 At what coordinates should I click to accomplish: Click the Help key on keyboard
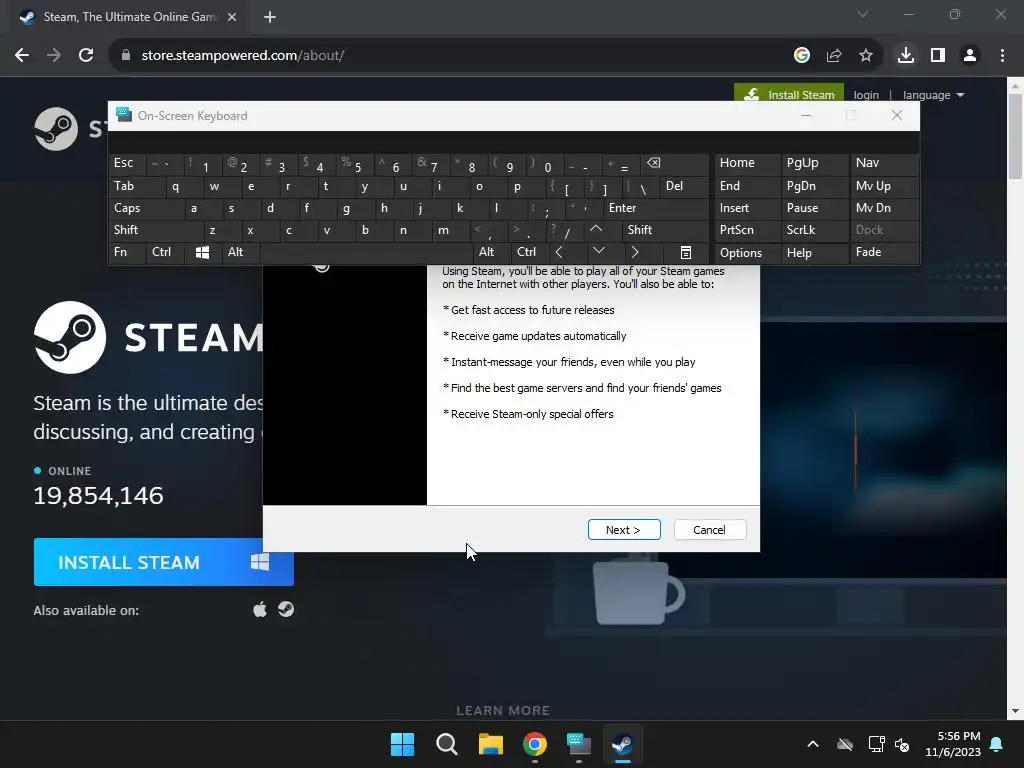pos(814,253)
